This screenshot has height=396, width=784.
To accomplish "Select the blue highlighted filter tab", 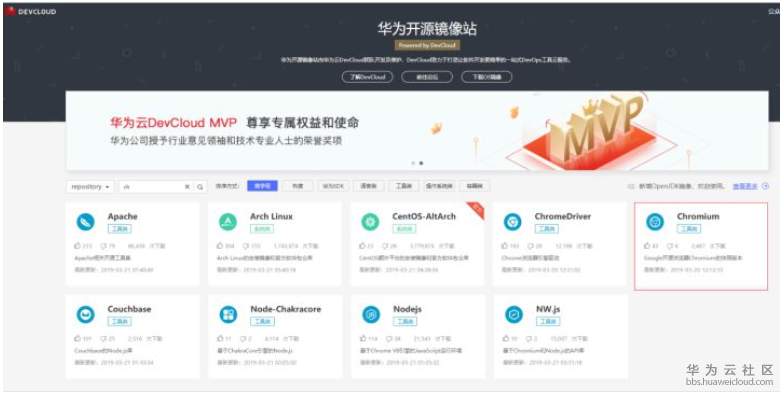I will tap(262, 186).
